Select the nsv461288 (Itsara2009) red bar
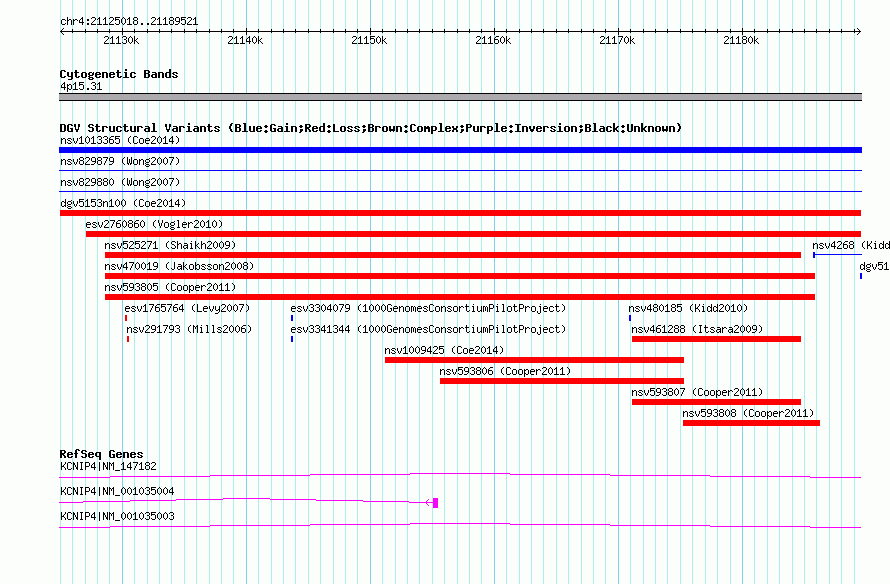Image resolution: width=890 pixels, height=584 pixels. 716,339
